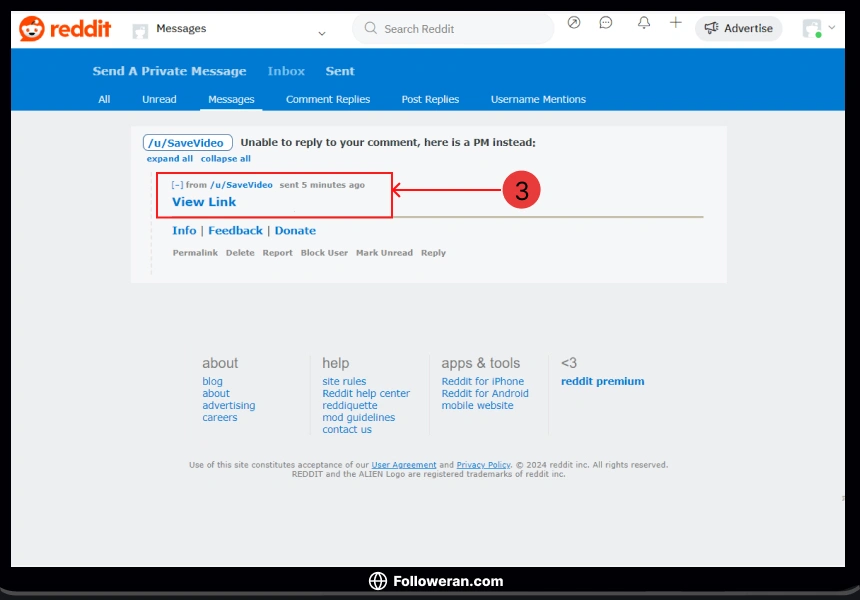The height and width of the screenshot is (600, 860).
Task: Click the View Link hyperlink
Action: pos(204,202)
